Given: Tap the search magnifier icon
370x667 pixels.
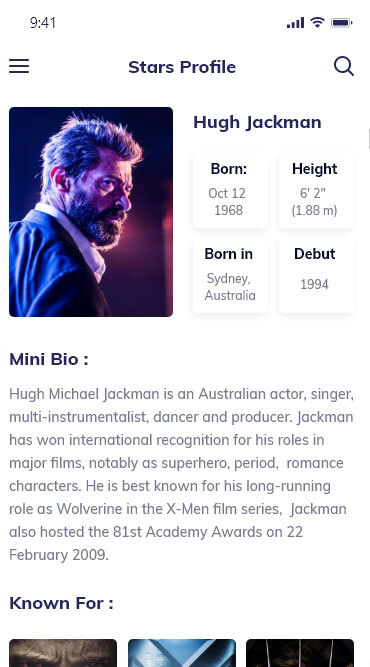Looking at the screenshot, I should 344,66.
